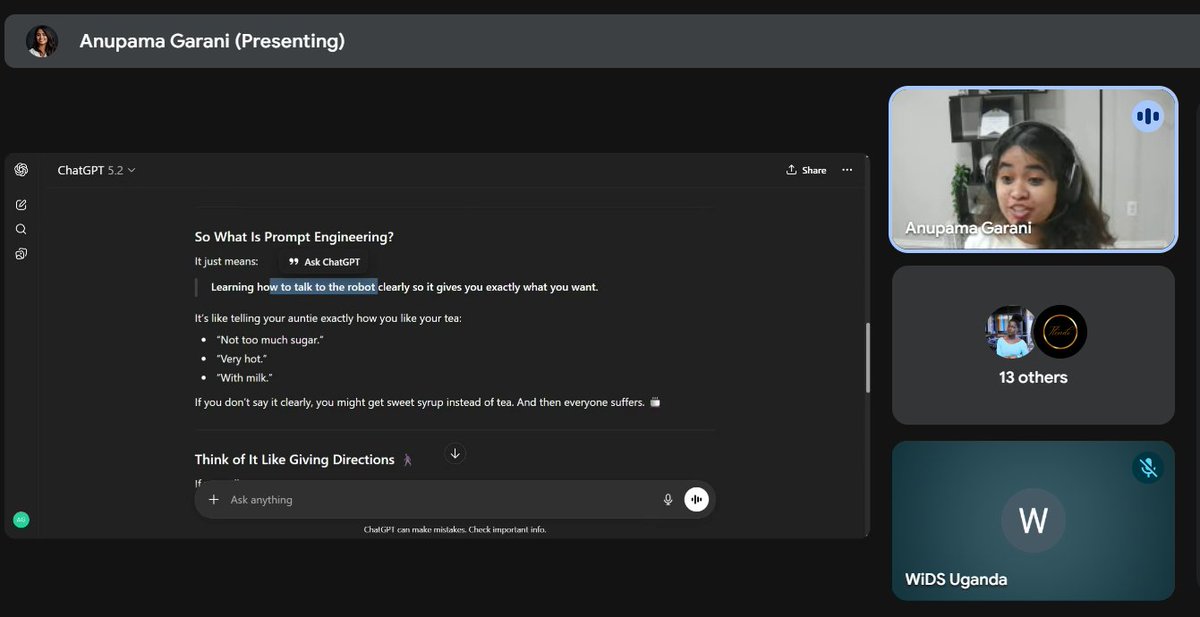Image resolution: width=1200 pixels, height=617 pixels.
Task: Click the ChatGPT logo in sidebar
Action: pyautogui.click(x=21, y=170)
